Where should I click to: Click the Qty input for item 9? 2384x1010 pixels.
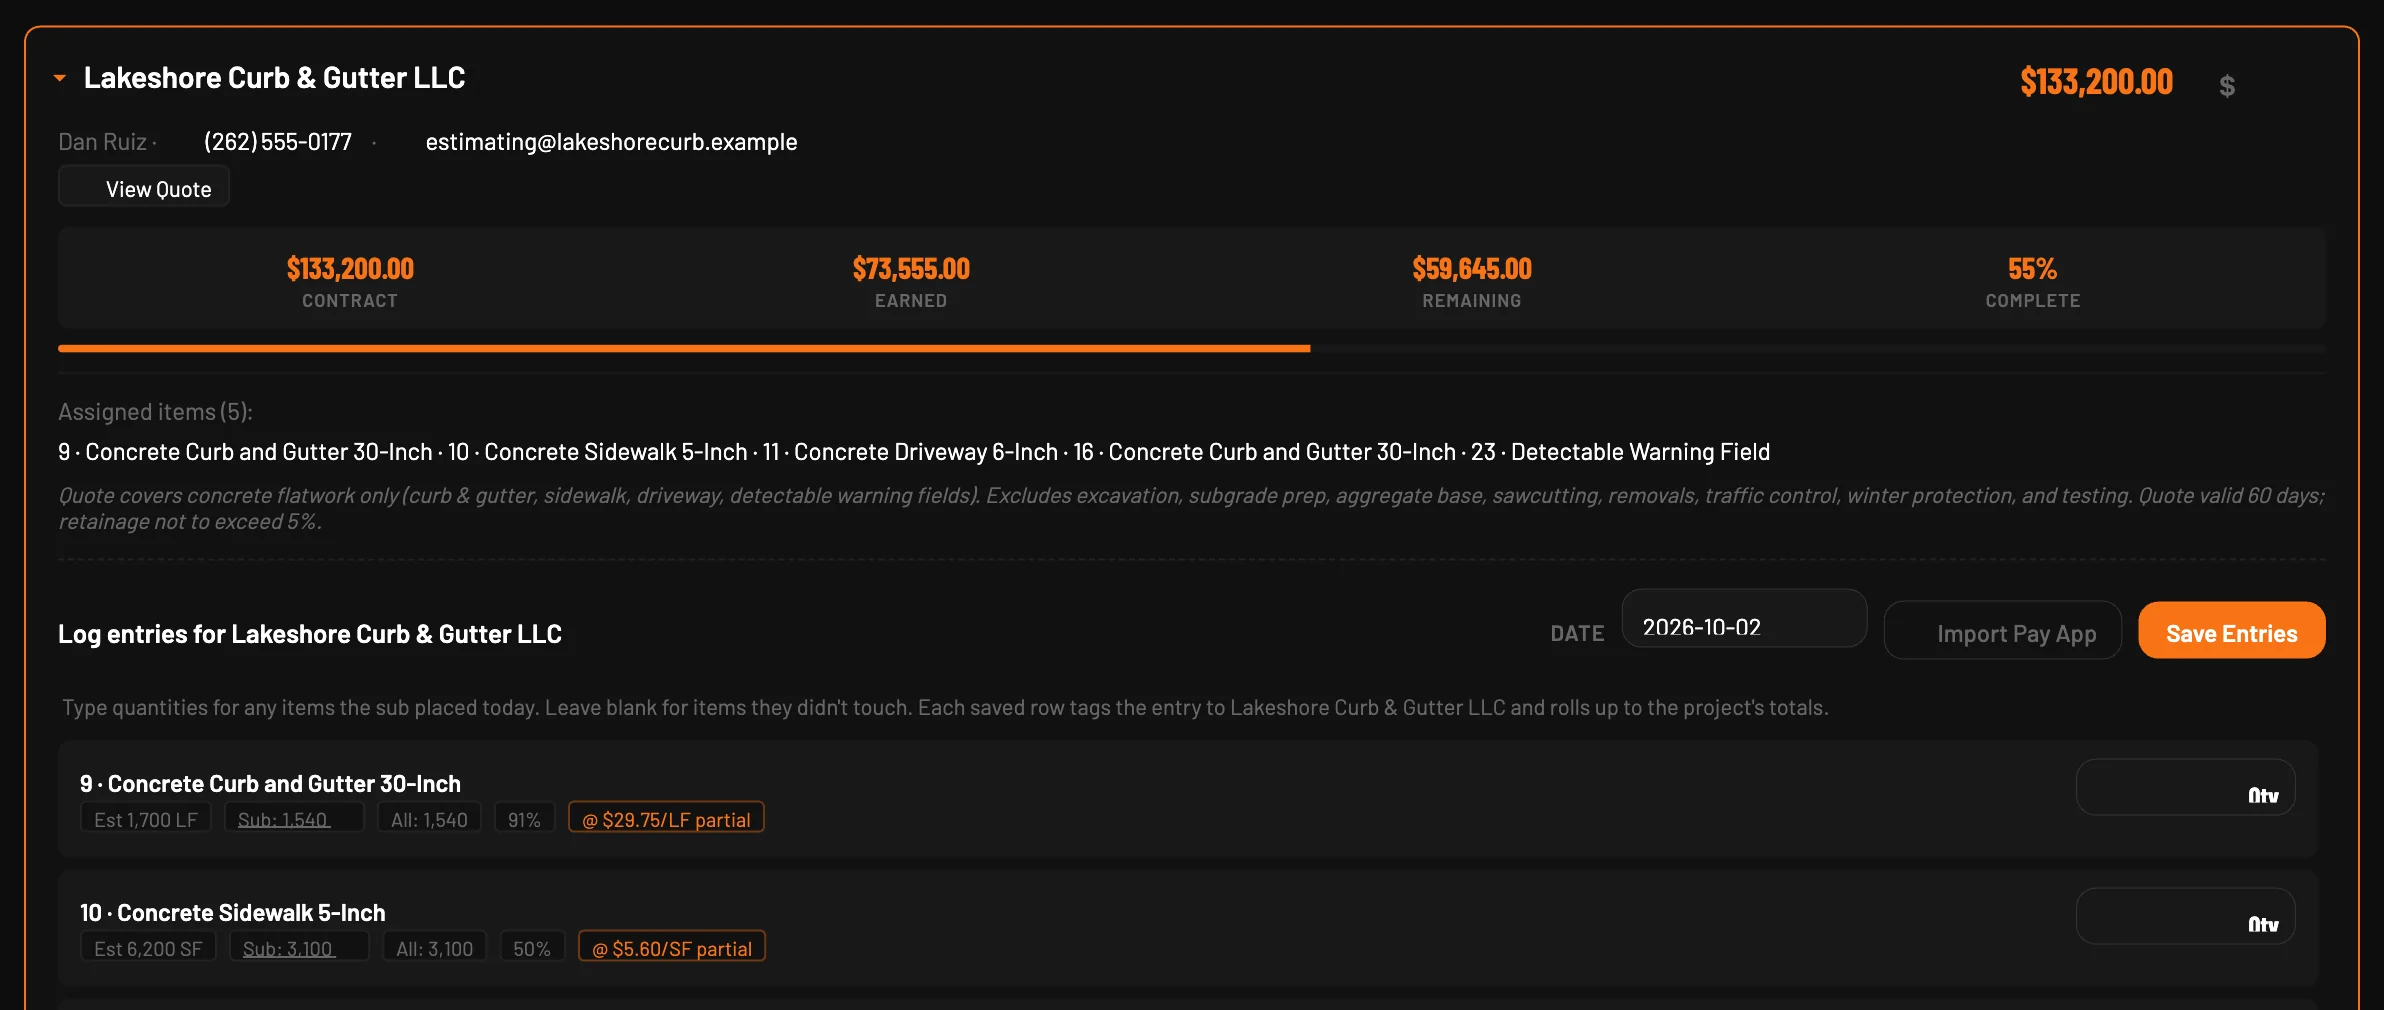click(x=2185, y=788)
